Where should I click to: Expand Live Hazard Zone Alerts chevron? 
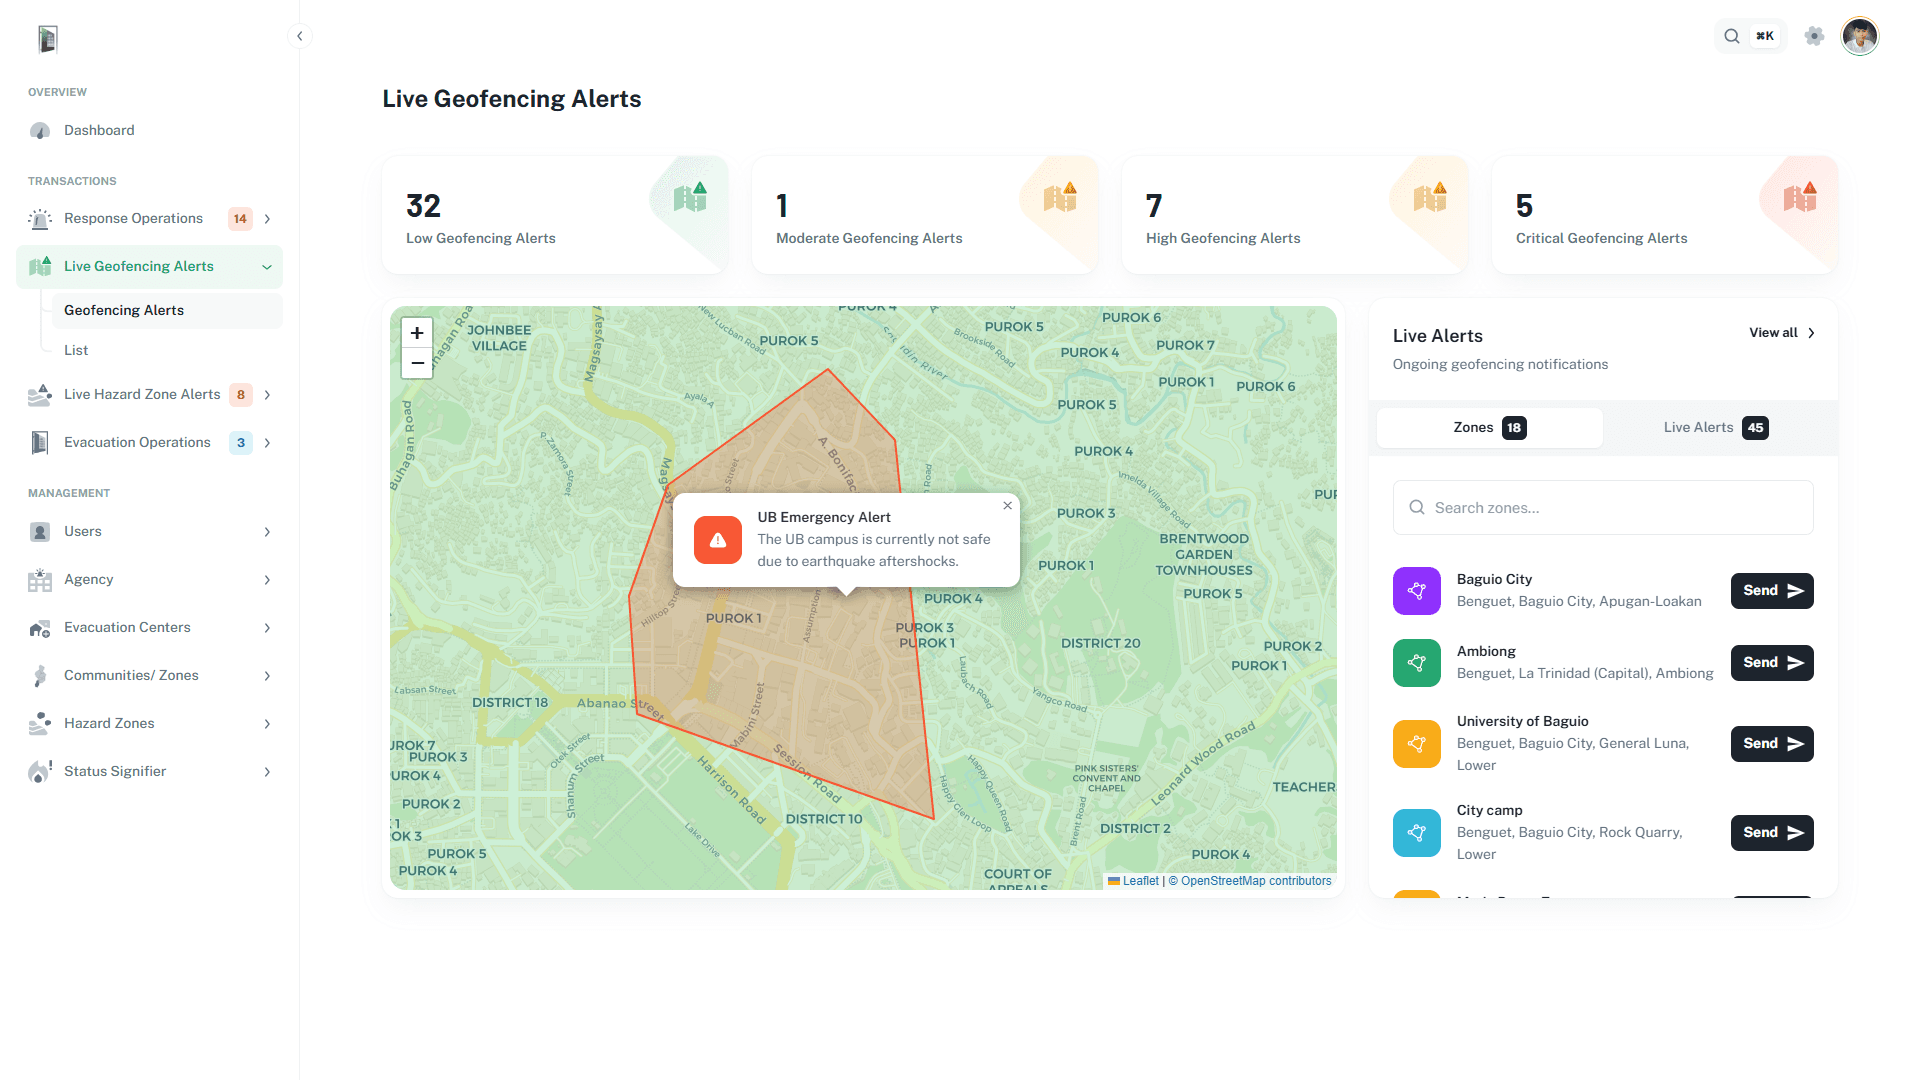click(267, 395)
